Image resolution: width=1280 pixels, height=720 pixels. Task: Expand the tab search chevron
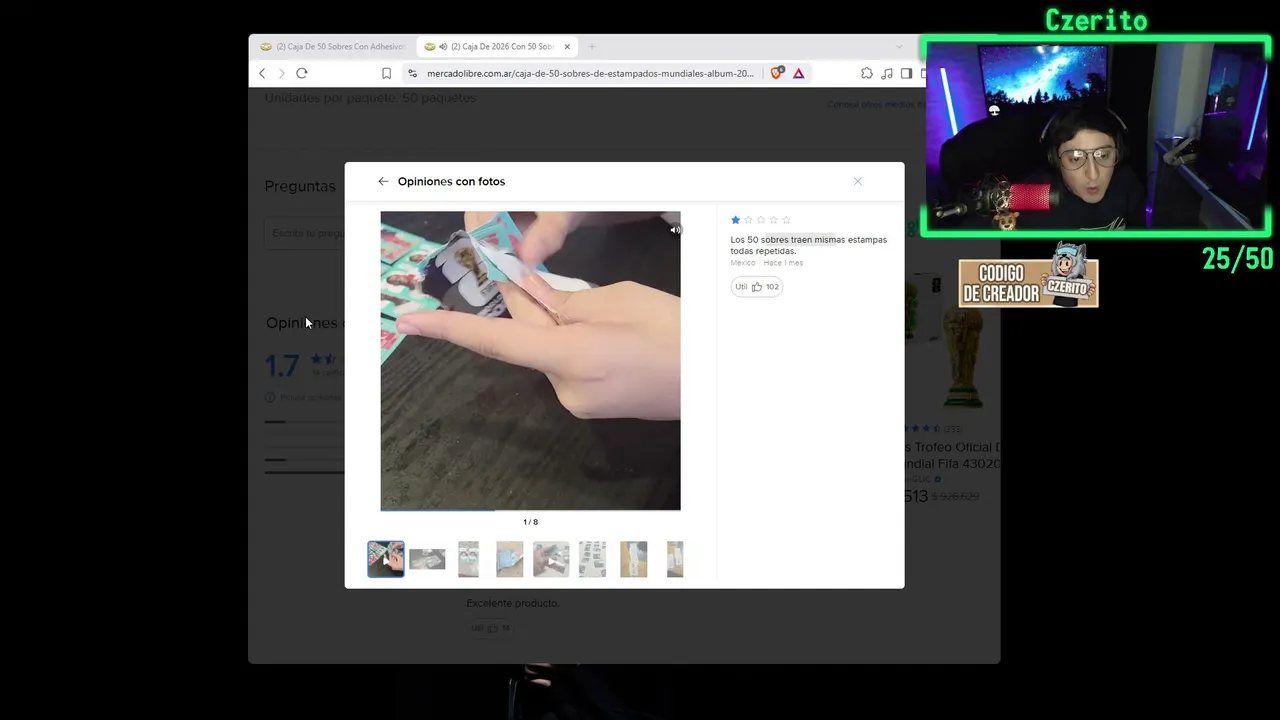(899, 46)
